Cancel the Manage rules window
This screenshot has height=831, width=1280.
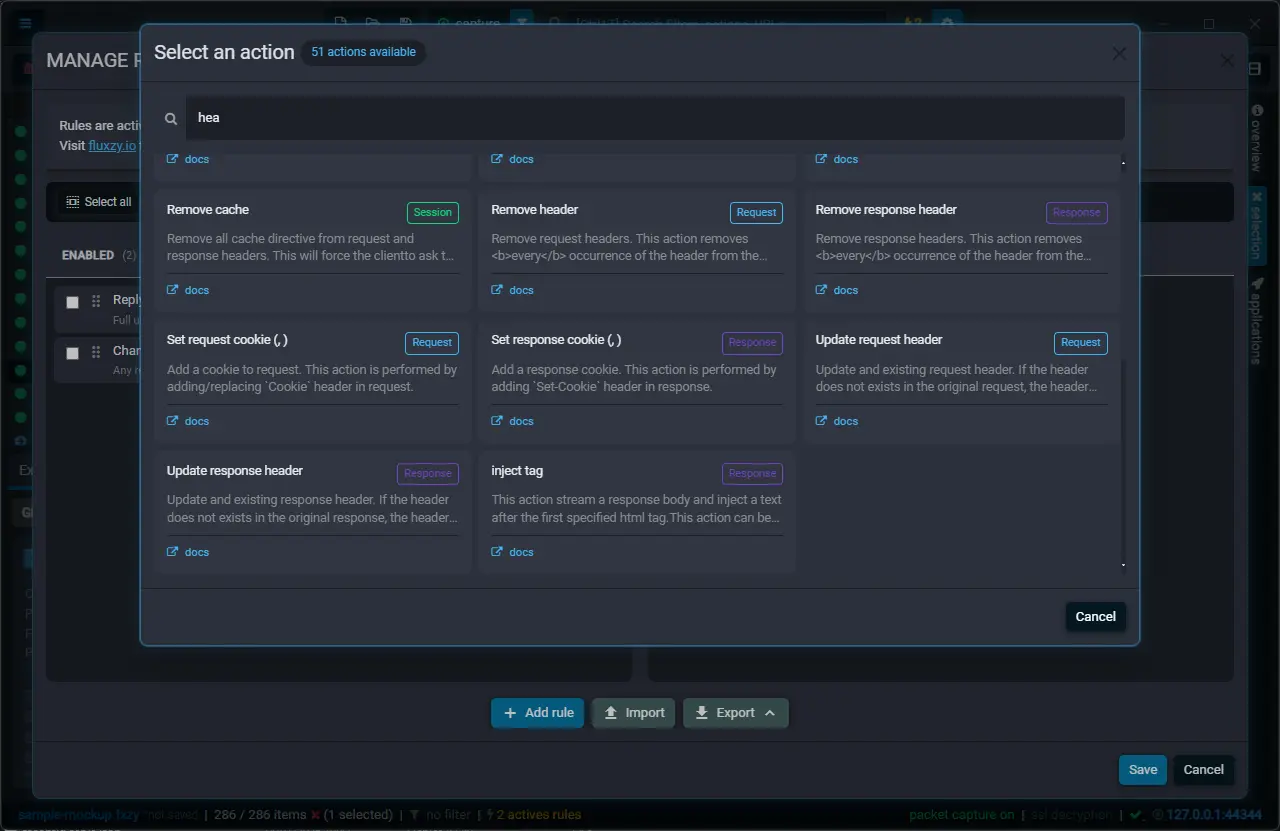coord(1203,770)
